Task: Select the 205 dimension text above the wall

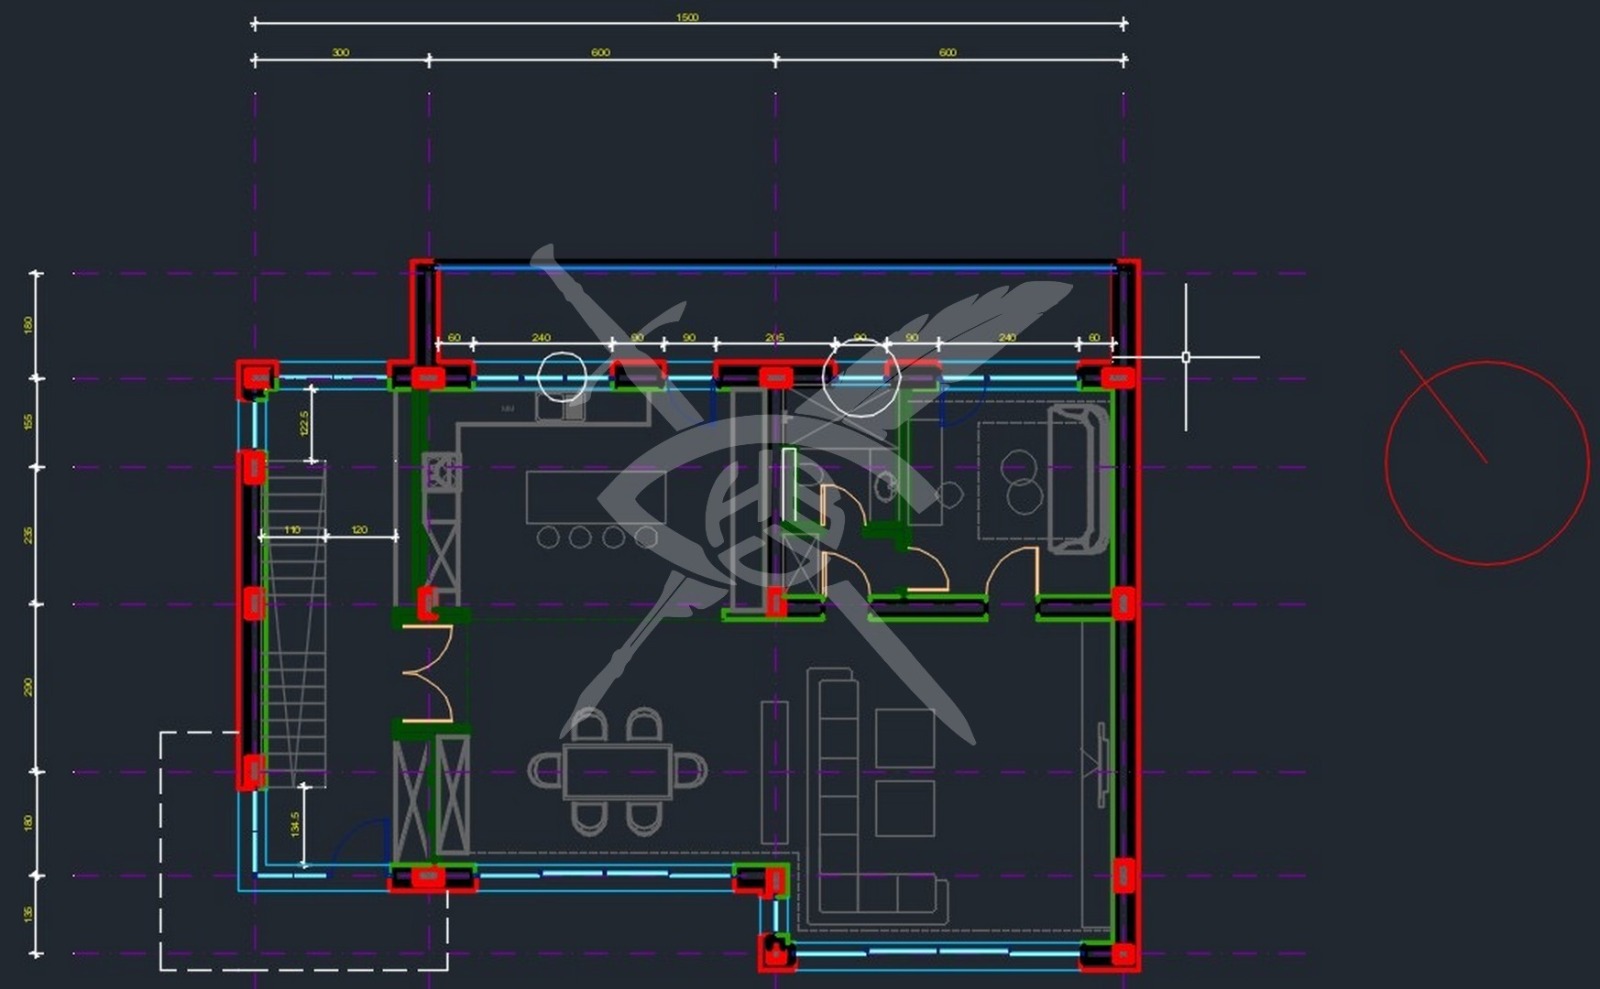Action: point(775,338)
